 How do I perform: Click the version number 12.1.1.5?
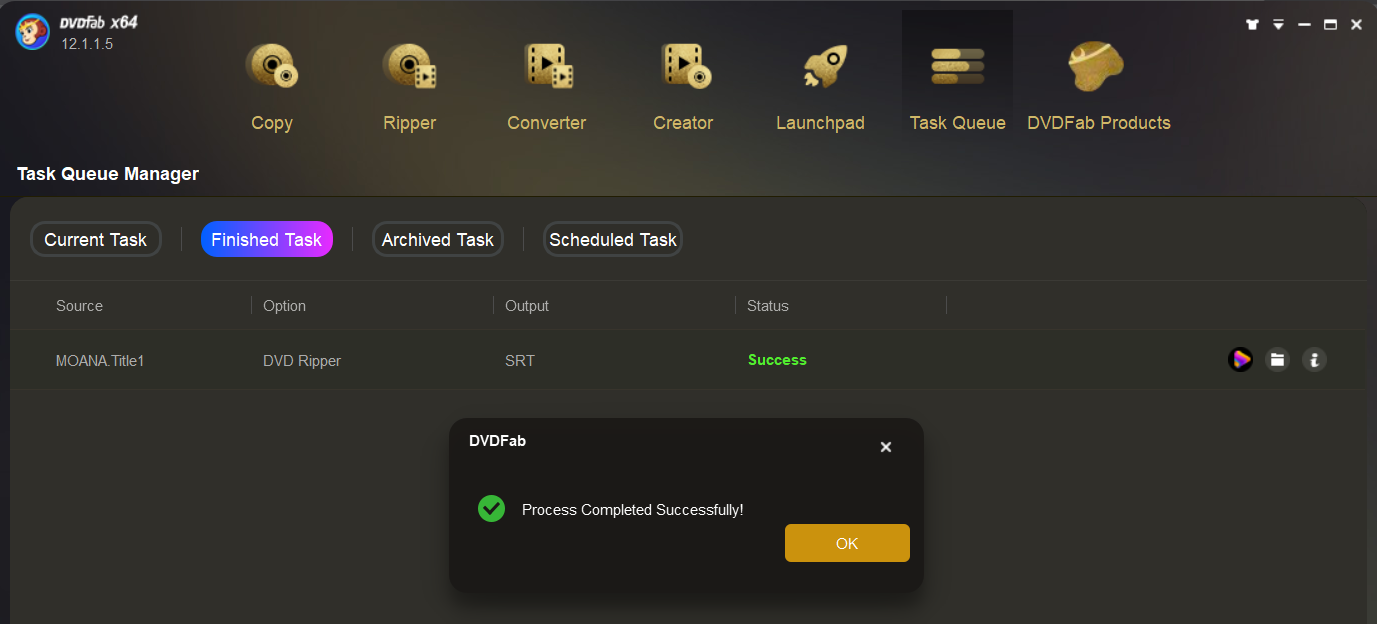[87, 44]
